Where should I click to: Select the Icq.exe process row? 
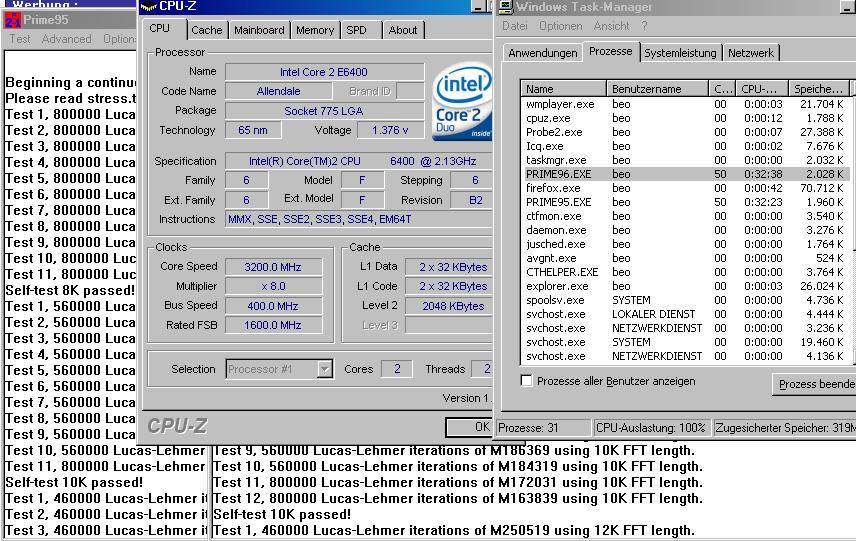685,146
